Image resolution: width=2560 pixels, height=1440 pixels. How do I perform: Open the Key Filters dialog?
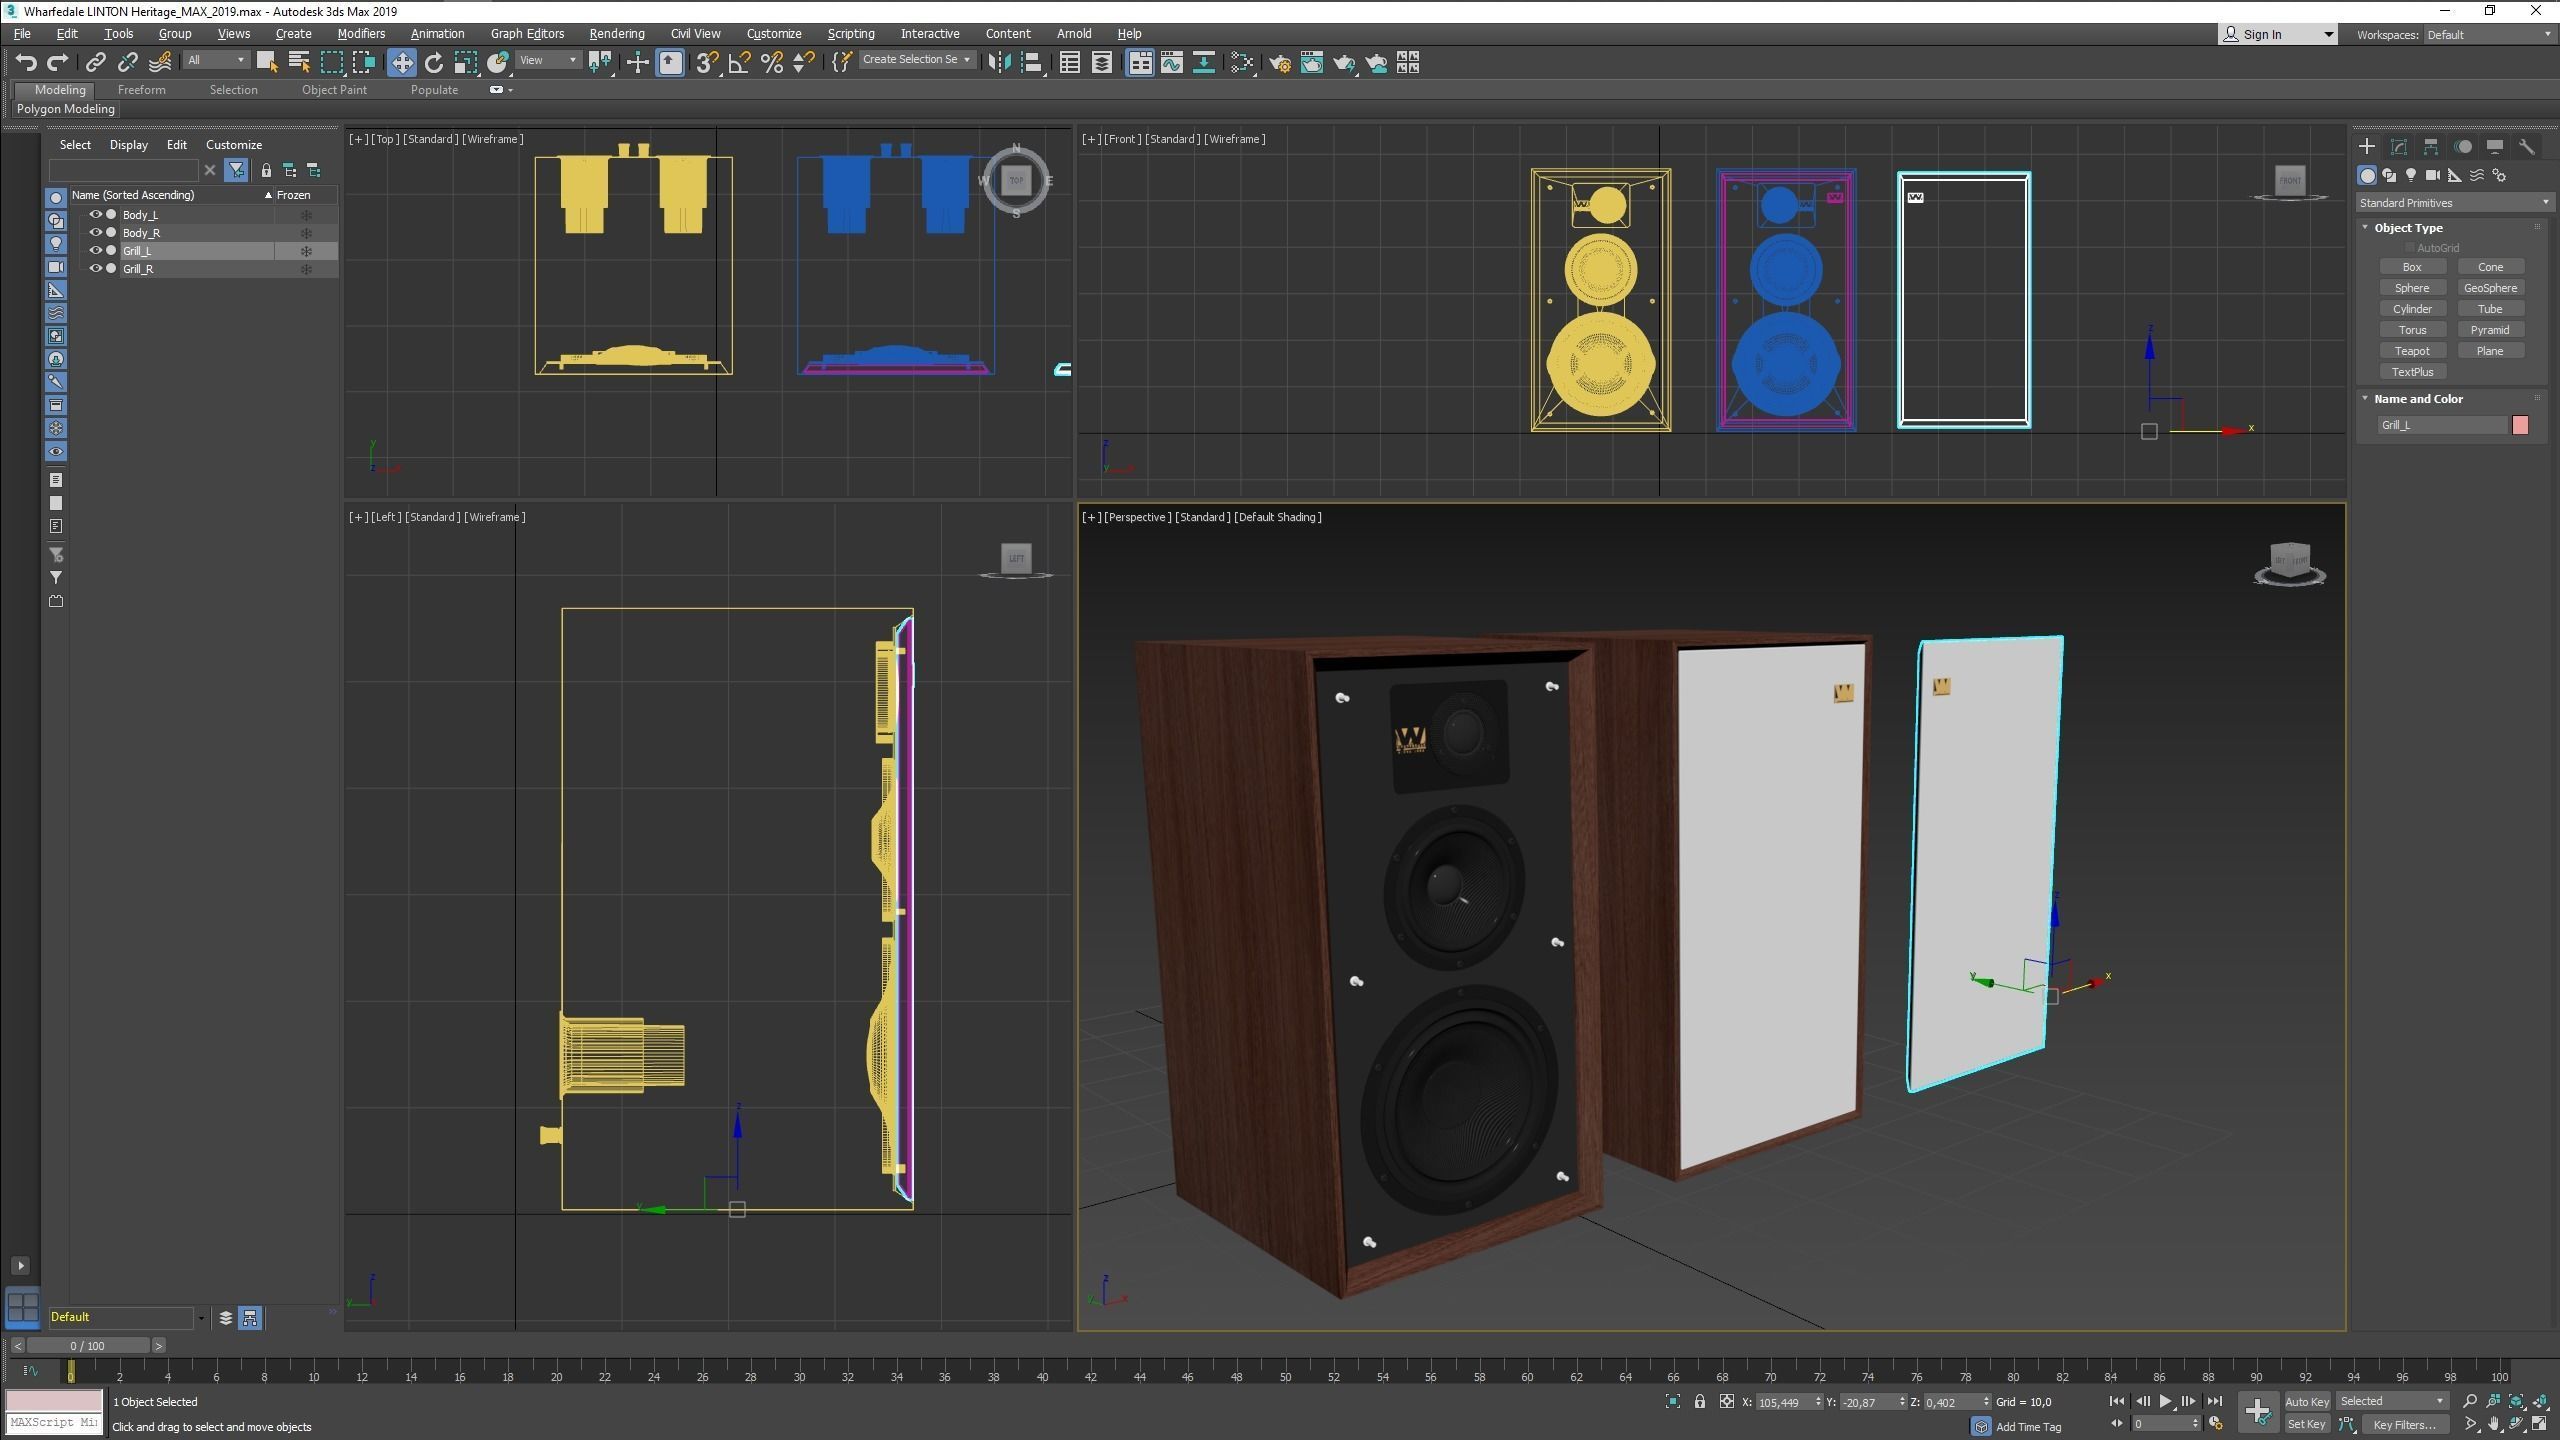pyautogui.click(x=2405, y=1424)
